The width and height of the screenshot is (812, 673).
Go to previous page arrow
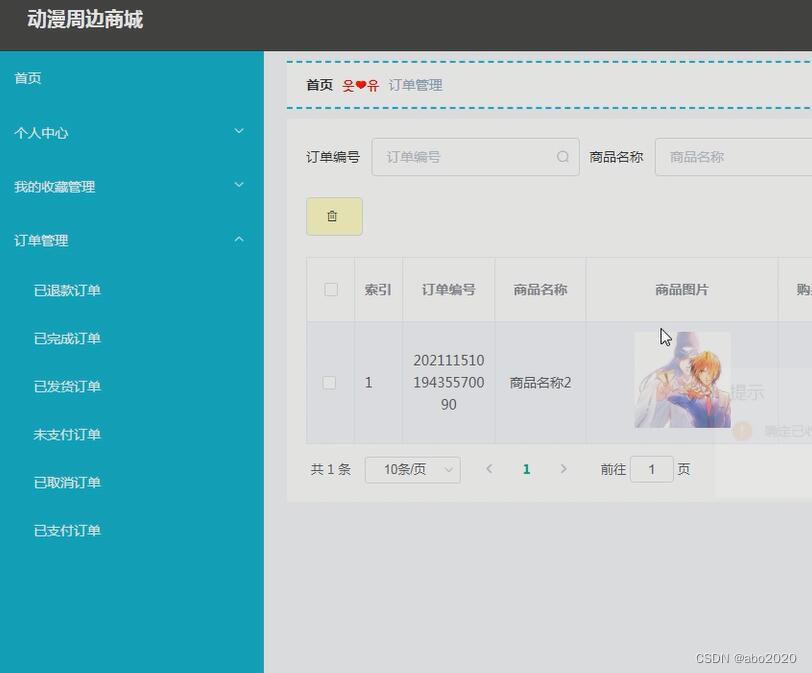(489, 469)
